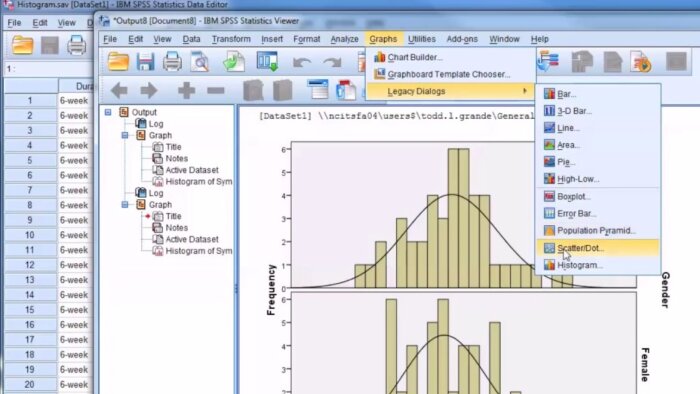Click the 6-week cell in row 5
The image size is (700, 394).
tap(75, 160)
